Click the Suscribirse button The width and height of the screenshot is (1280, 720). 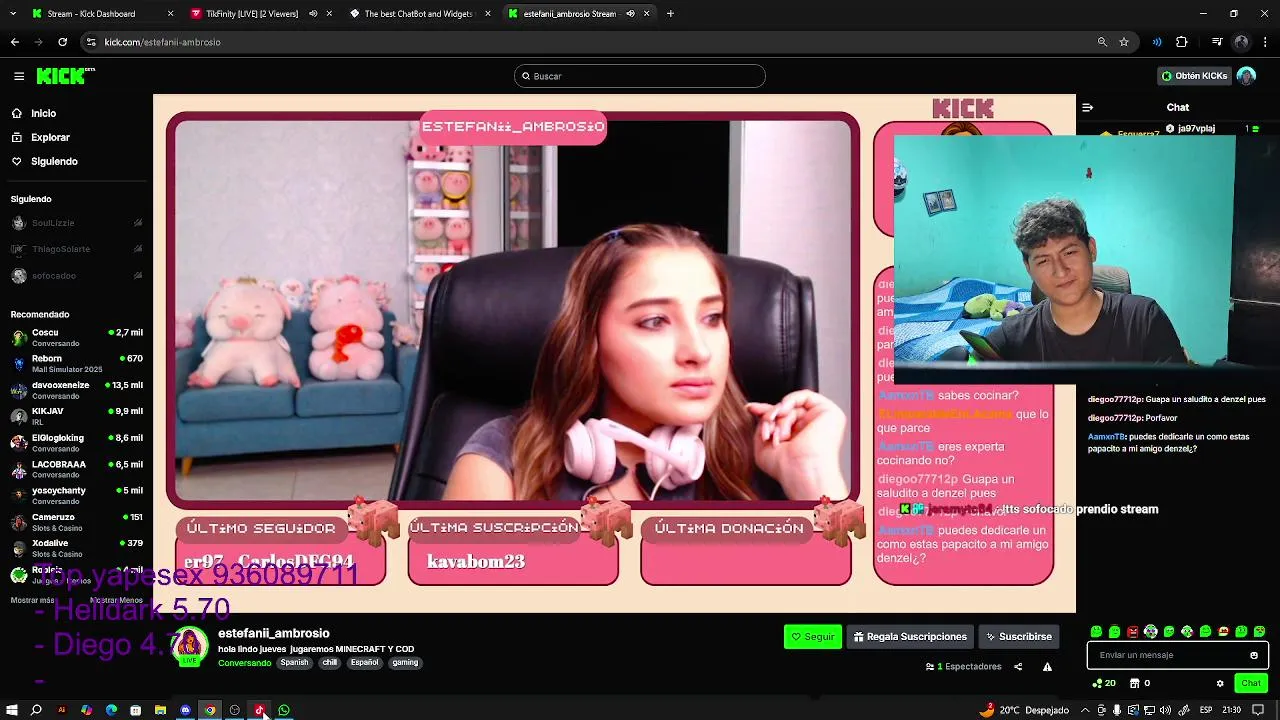tap(1018, 636)
